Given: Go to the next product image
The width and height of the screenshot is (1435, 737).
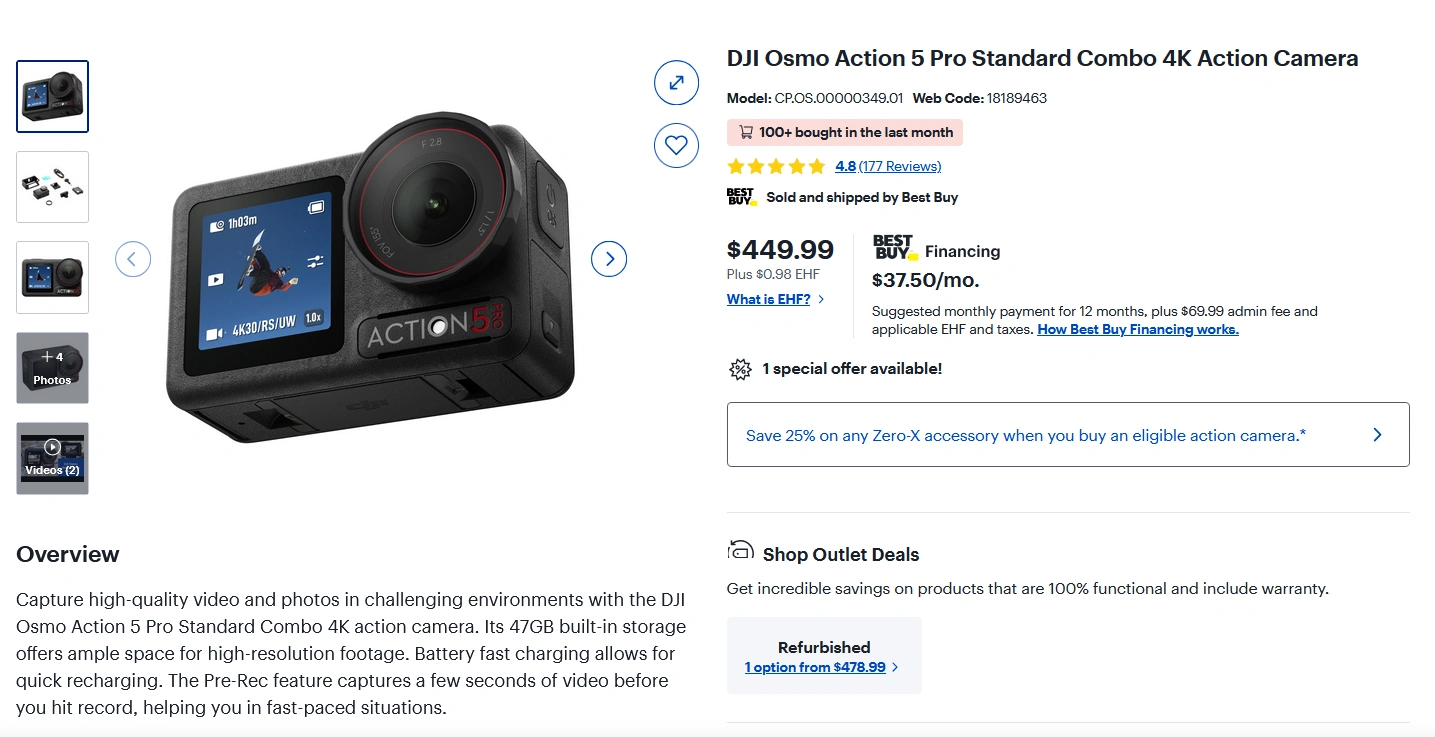Looking at the screenshot, I should pyautogui.click(x=609, y=259).
